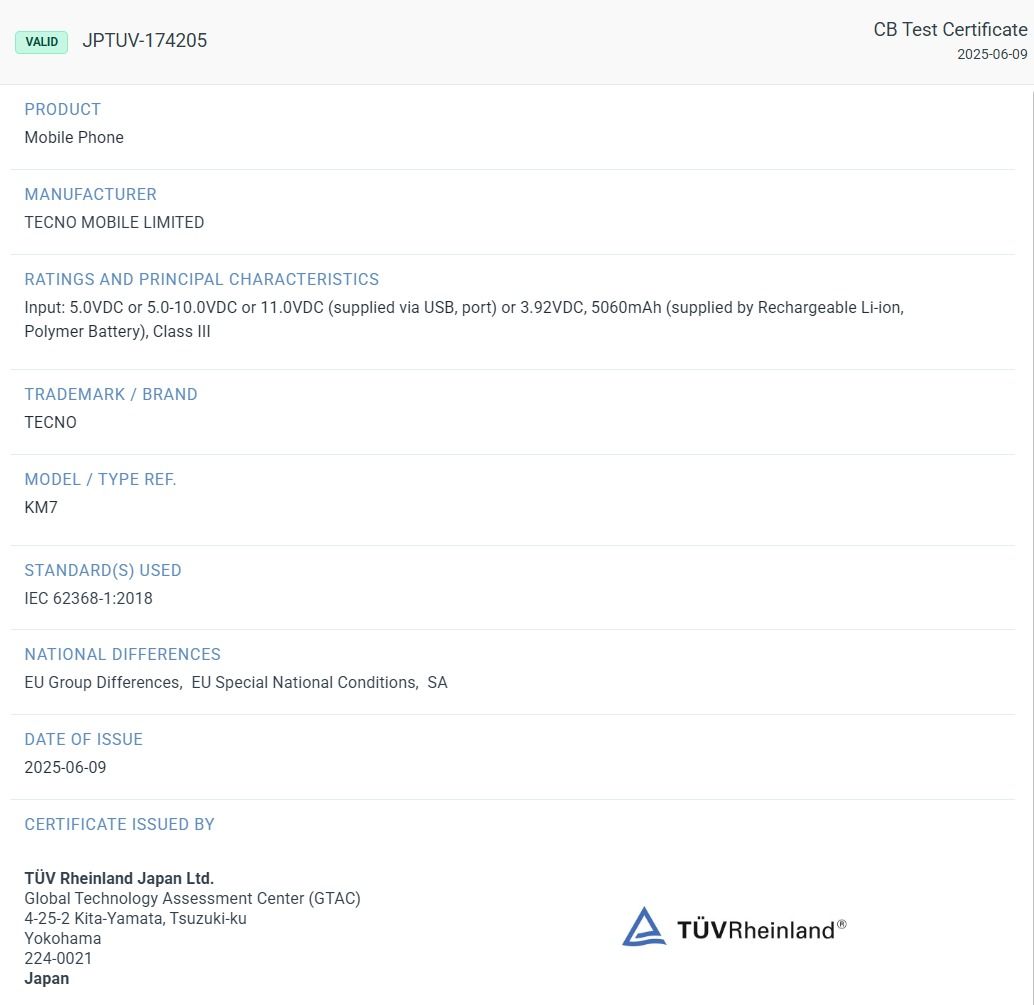Click the TRADEMARK / BRAND label
The image size is (1034, 1005).
(x=111, y=394)
